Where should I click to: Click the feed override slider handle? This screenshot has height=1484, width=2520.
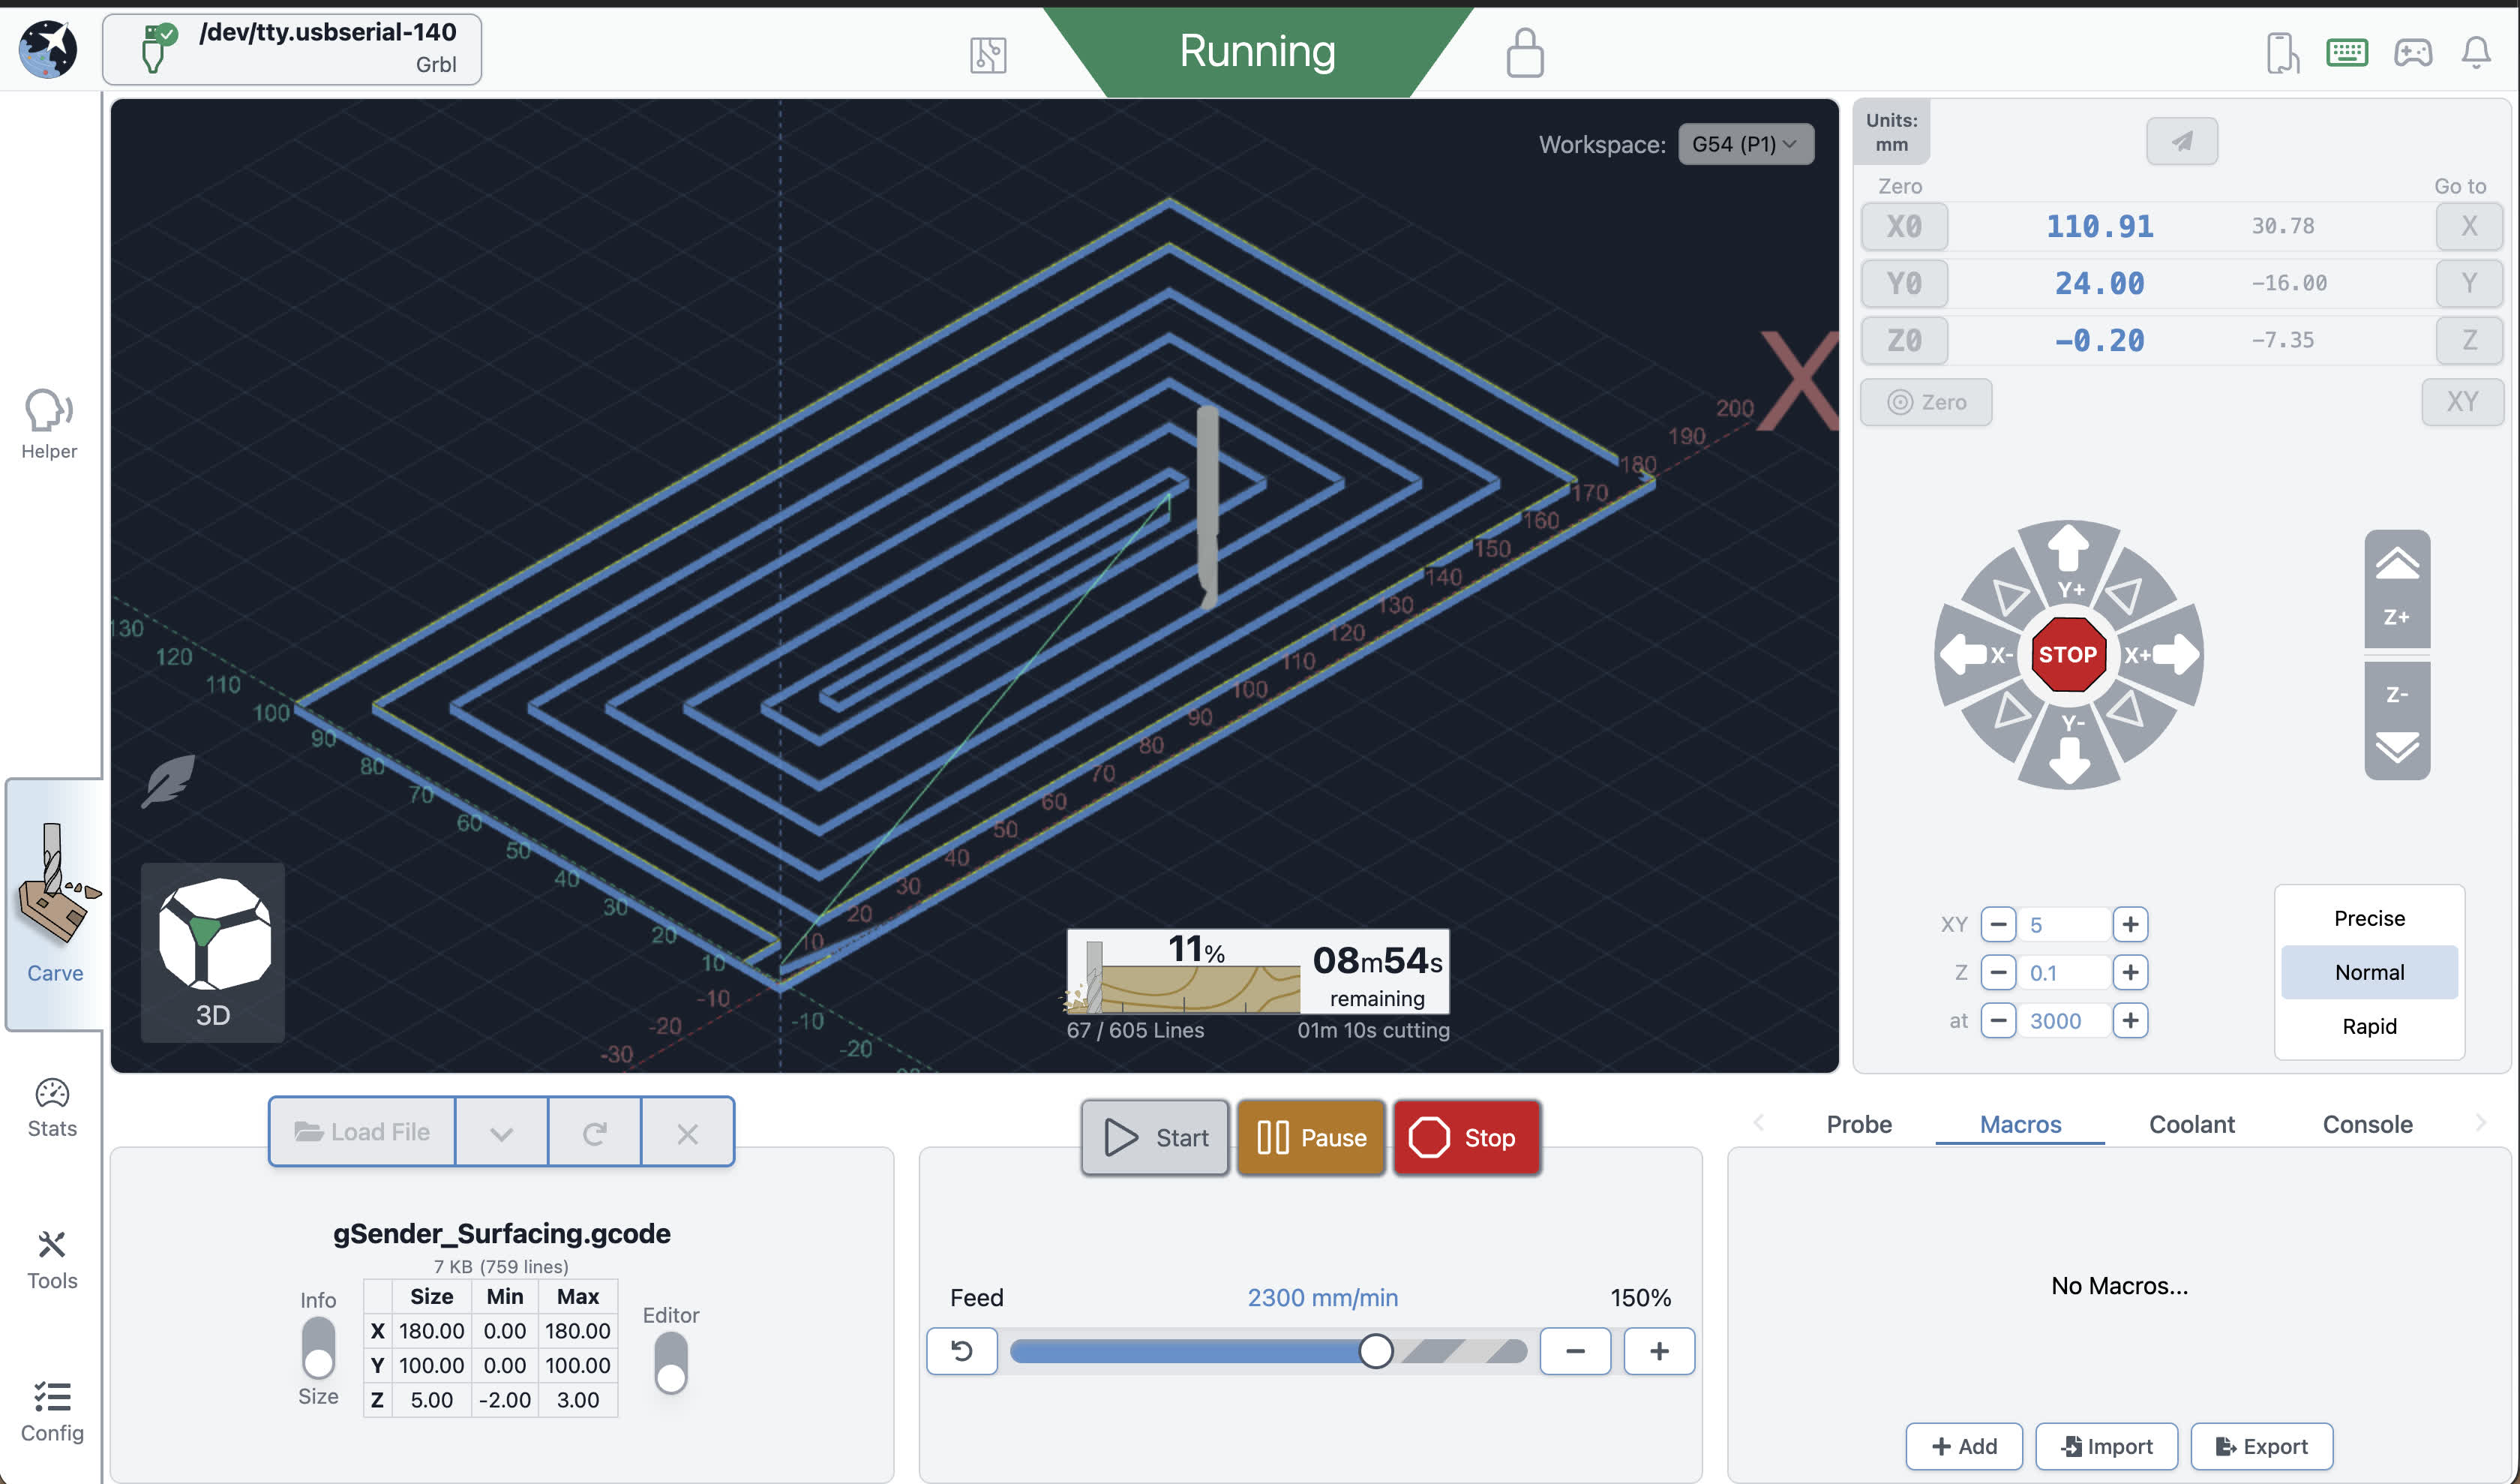click(1375, 1351)
